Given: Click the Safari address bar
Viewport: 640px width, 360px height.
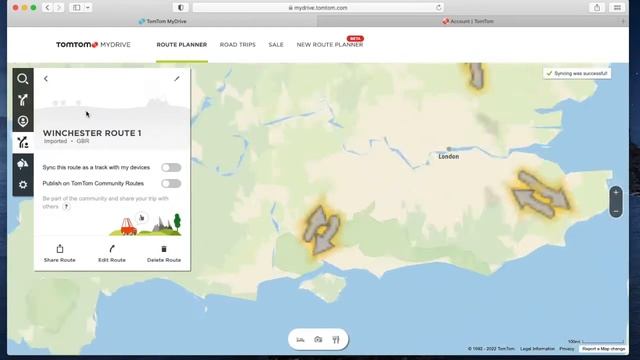Looking at the screenshot, I should [x=318, y=7].
